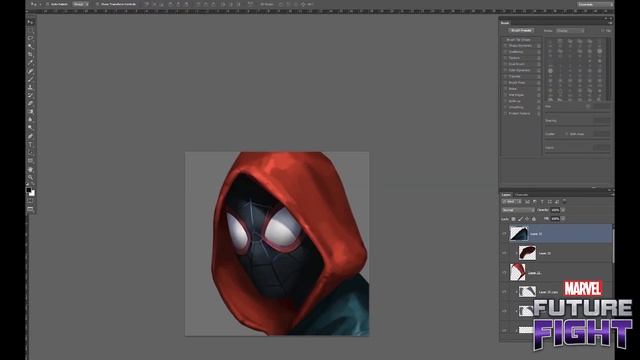Switch to the Layers tab
This screenshot has width=640, height=360.
506,195
